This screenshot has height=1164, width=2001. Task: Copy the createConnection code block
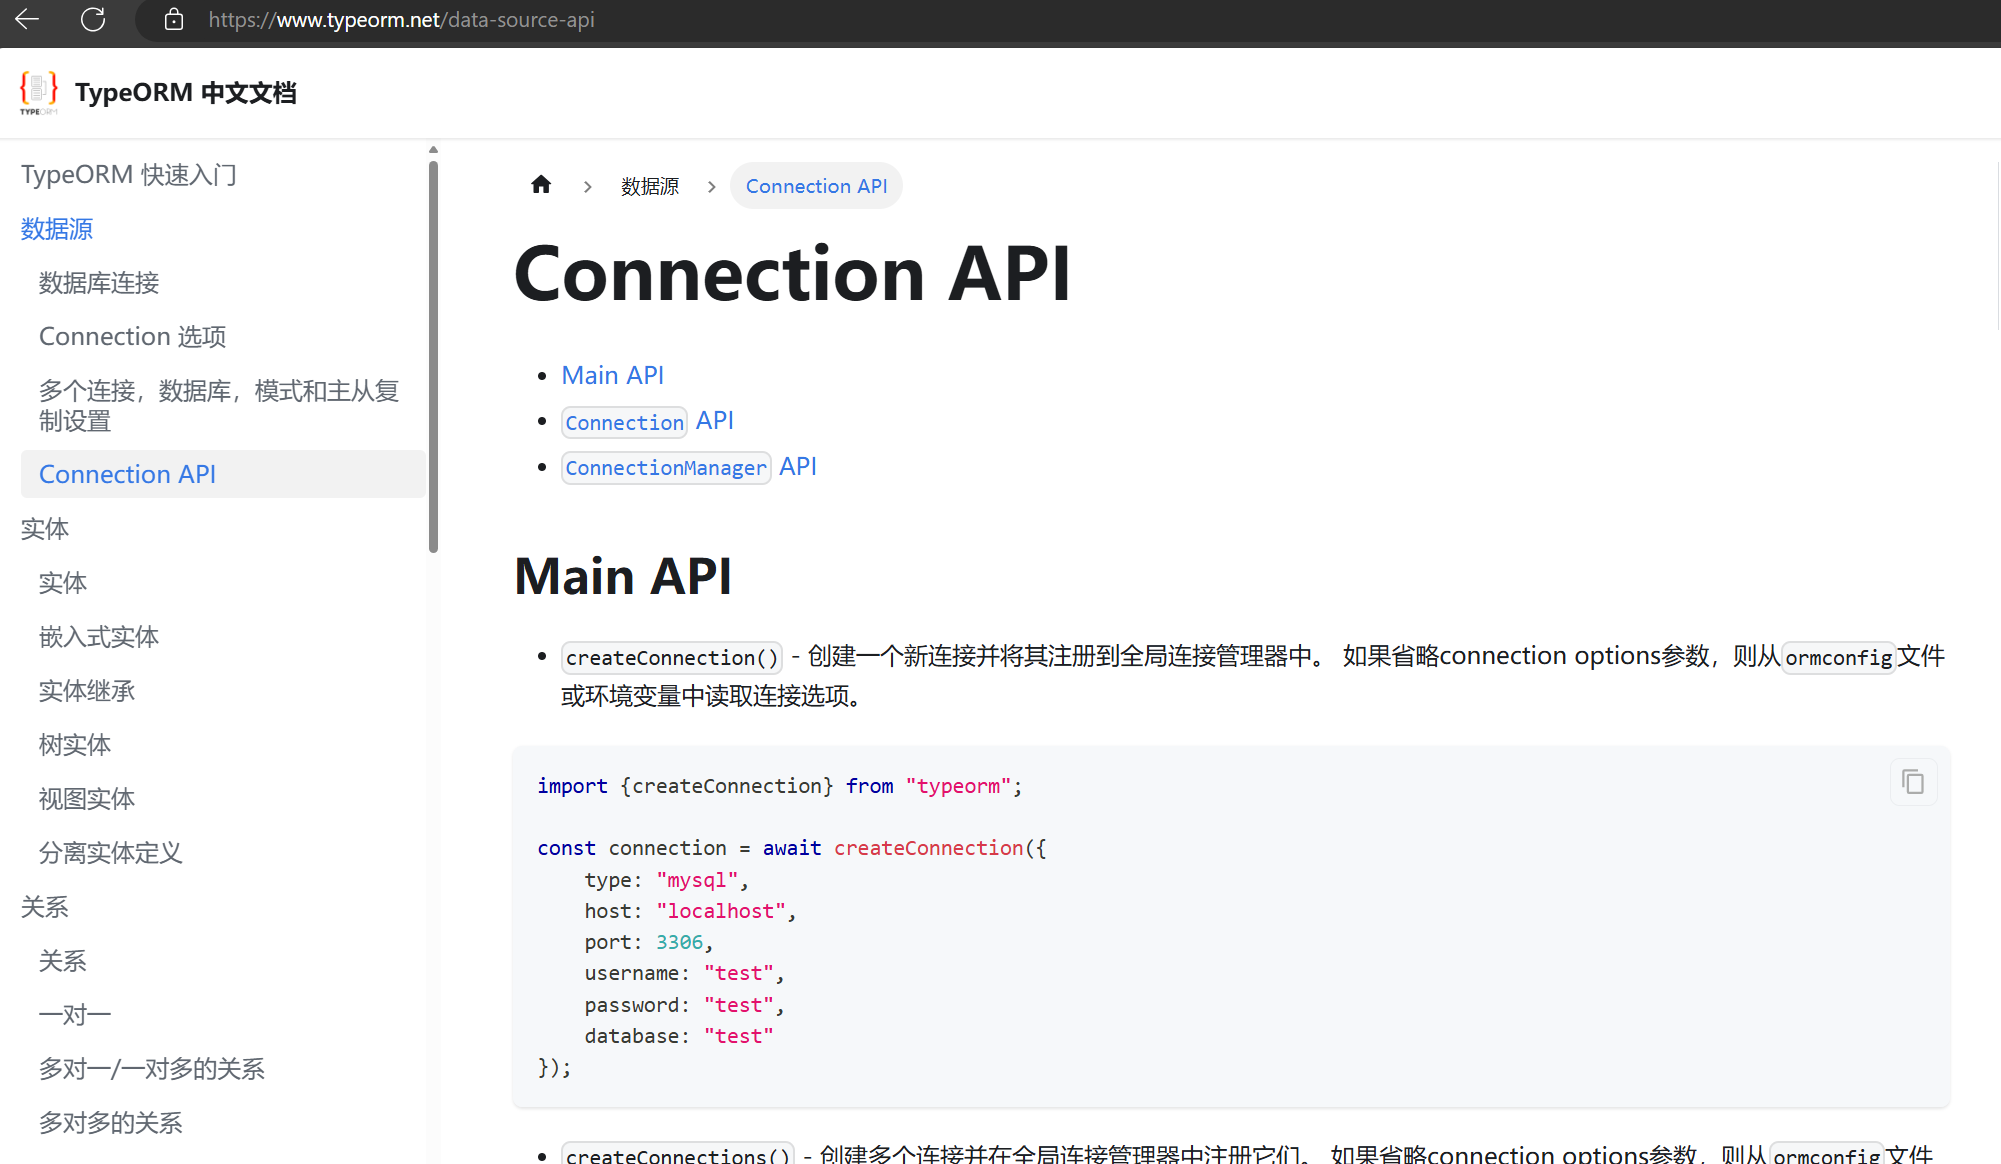(1913, 782)
